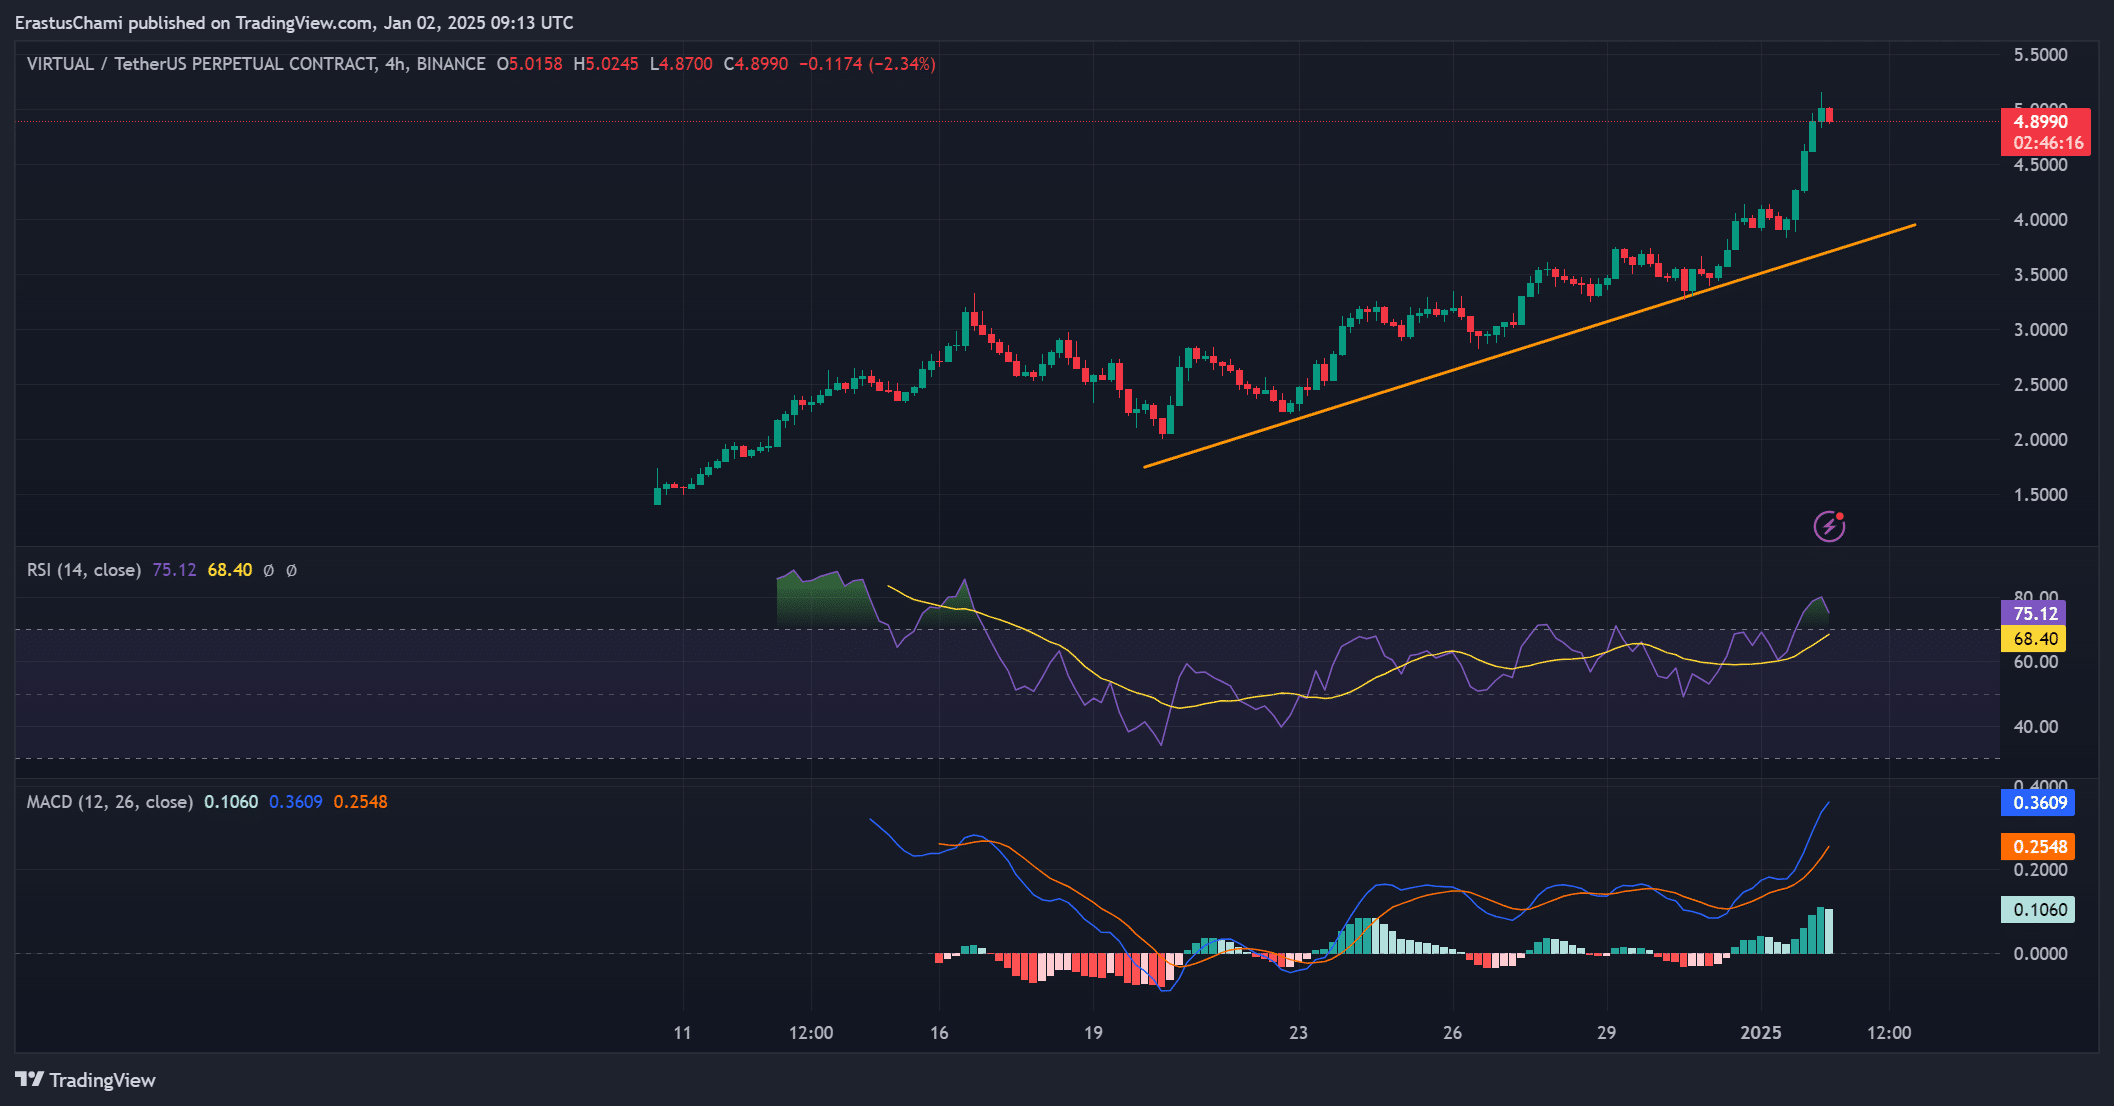Click the TradingView text link at bottom
Screen dimensions: 2114x1106
[102, 1080]
